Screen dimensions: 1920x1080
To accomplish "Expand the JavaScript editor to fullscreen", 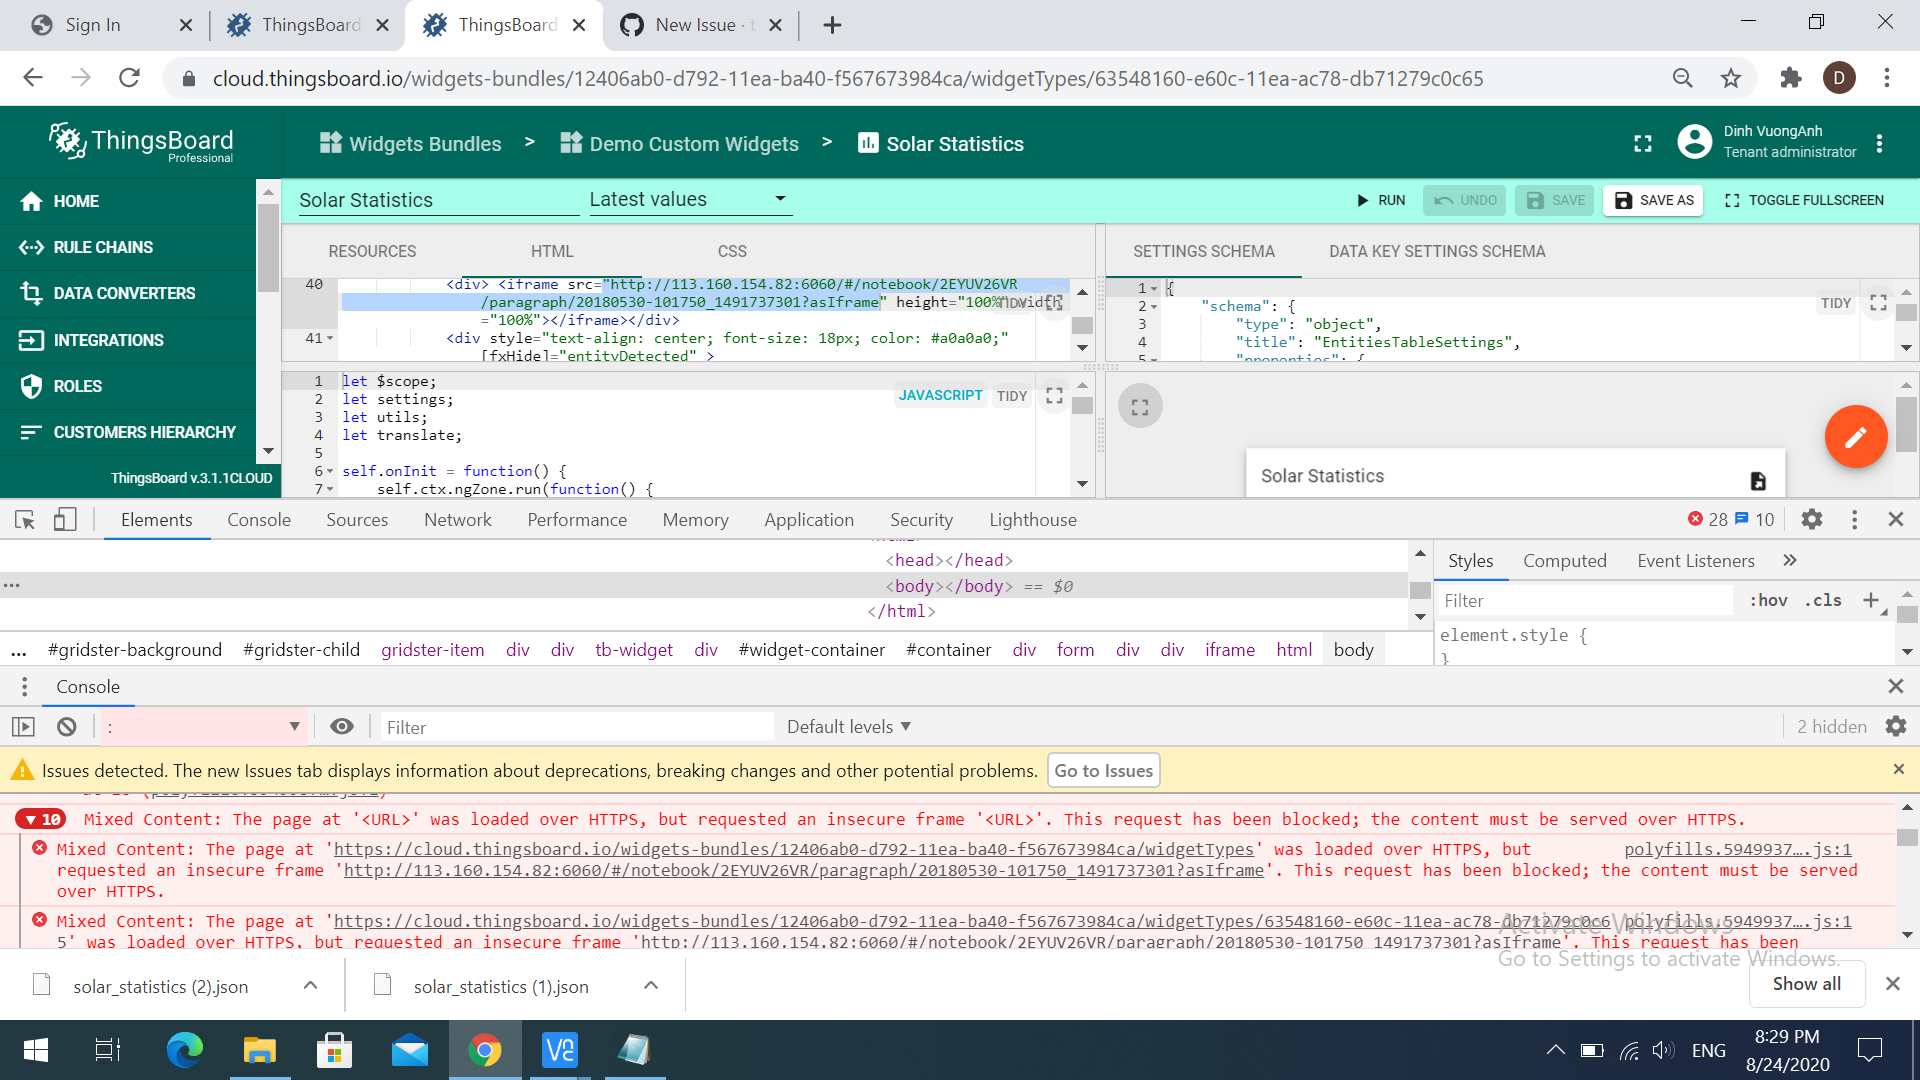I will tap(1053, 395).
